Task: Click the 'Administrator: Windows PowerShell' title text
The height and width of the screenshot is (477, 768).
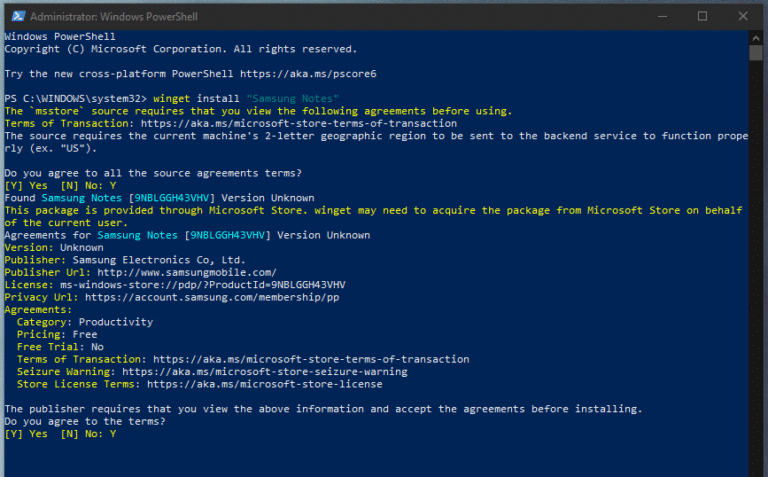Action: (x=112, y=16)
